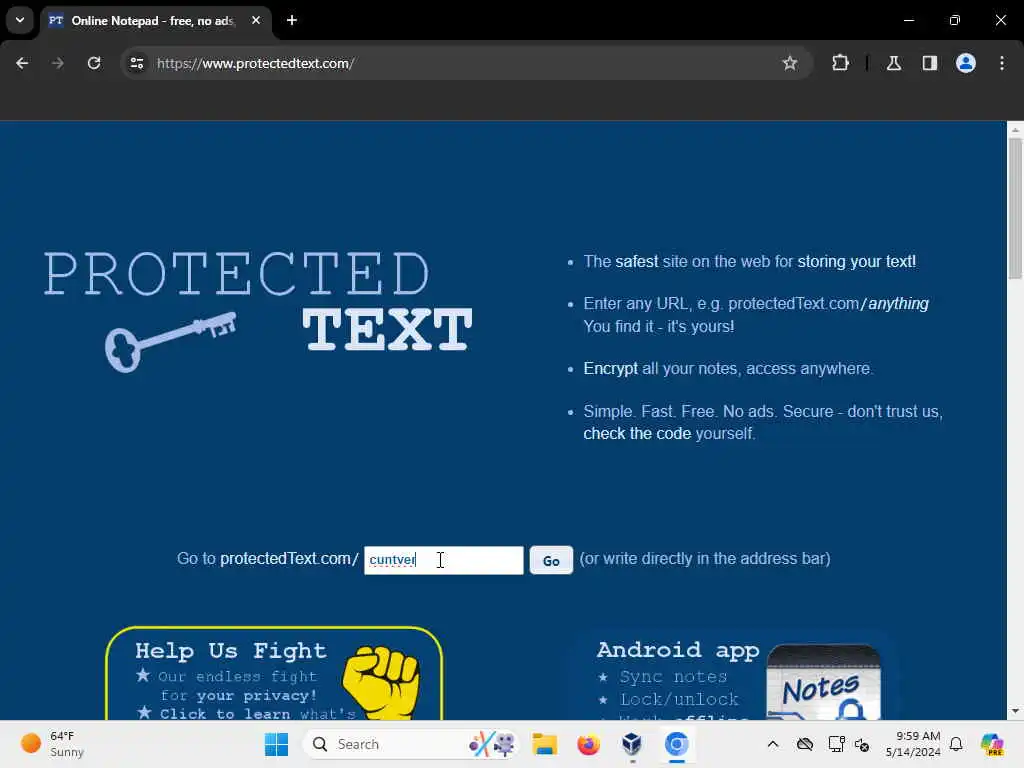Open the 'check the code' link
Screen dimensions: 1024x768
click(637, 434)
